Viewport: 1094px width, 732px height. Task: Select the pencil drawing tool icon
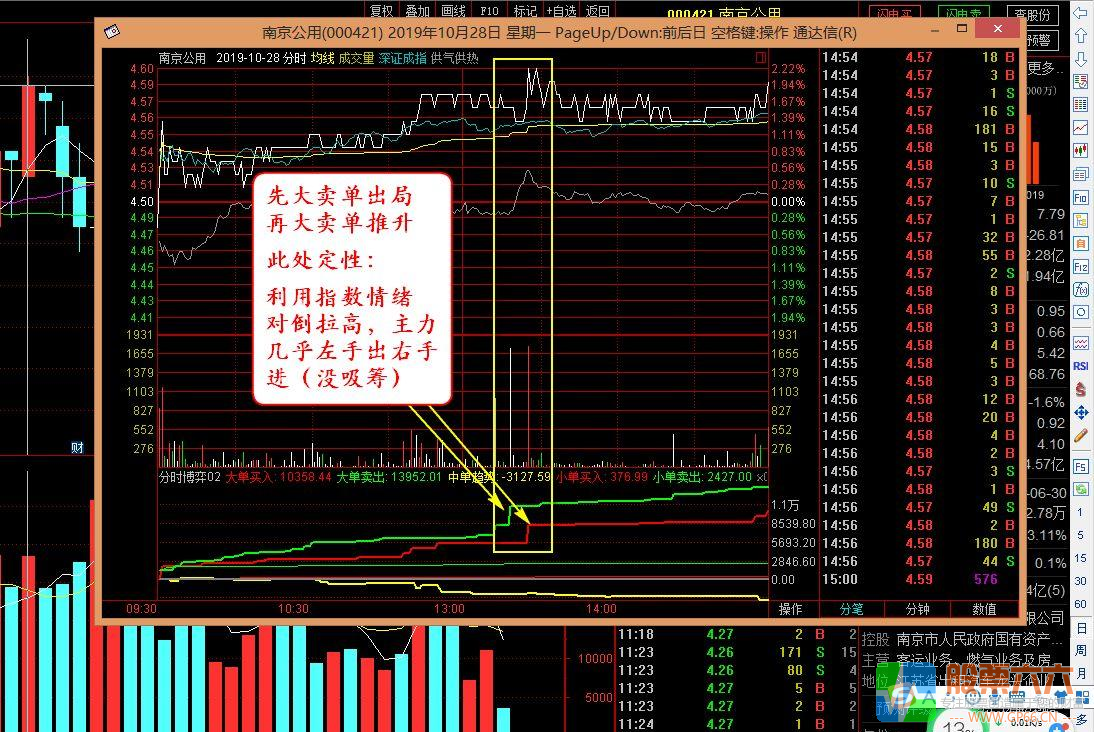[1081, 435]
